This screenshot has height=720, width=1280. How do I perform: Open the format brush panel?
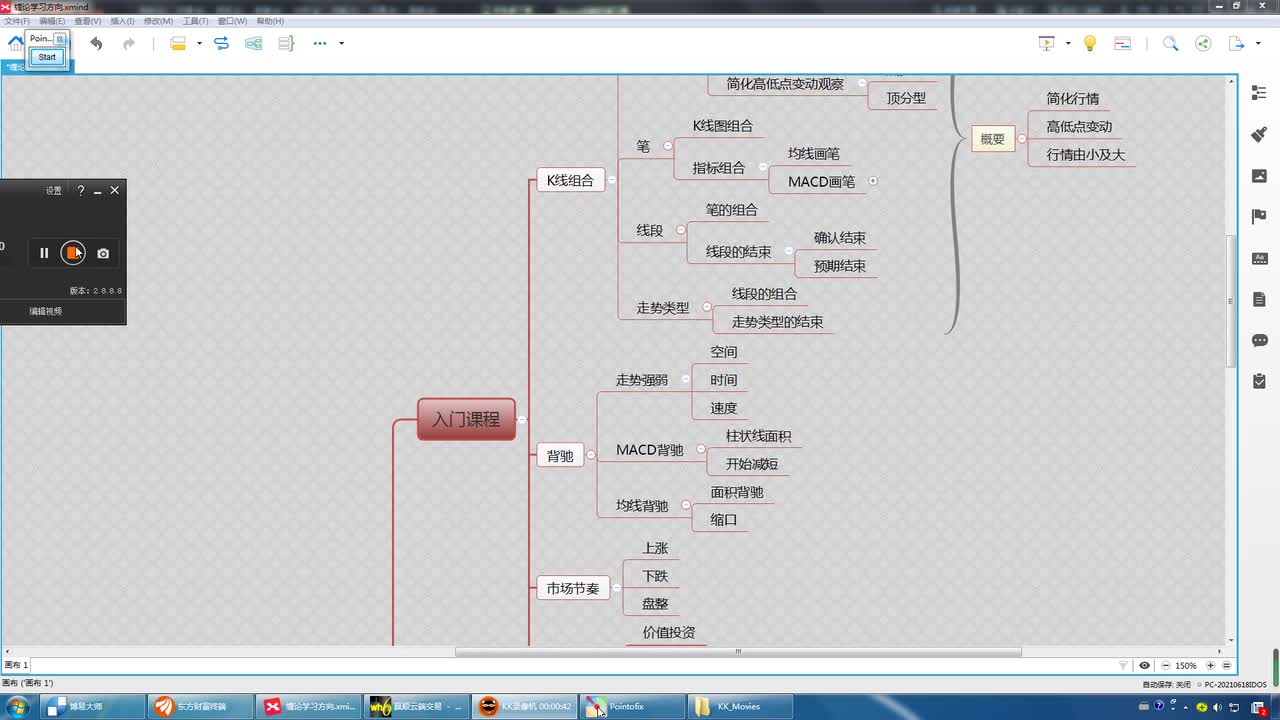pyautogui.click(x=1259, y=134)
